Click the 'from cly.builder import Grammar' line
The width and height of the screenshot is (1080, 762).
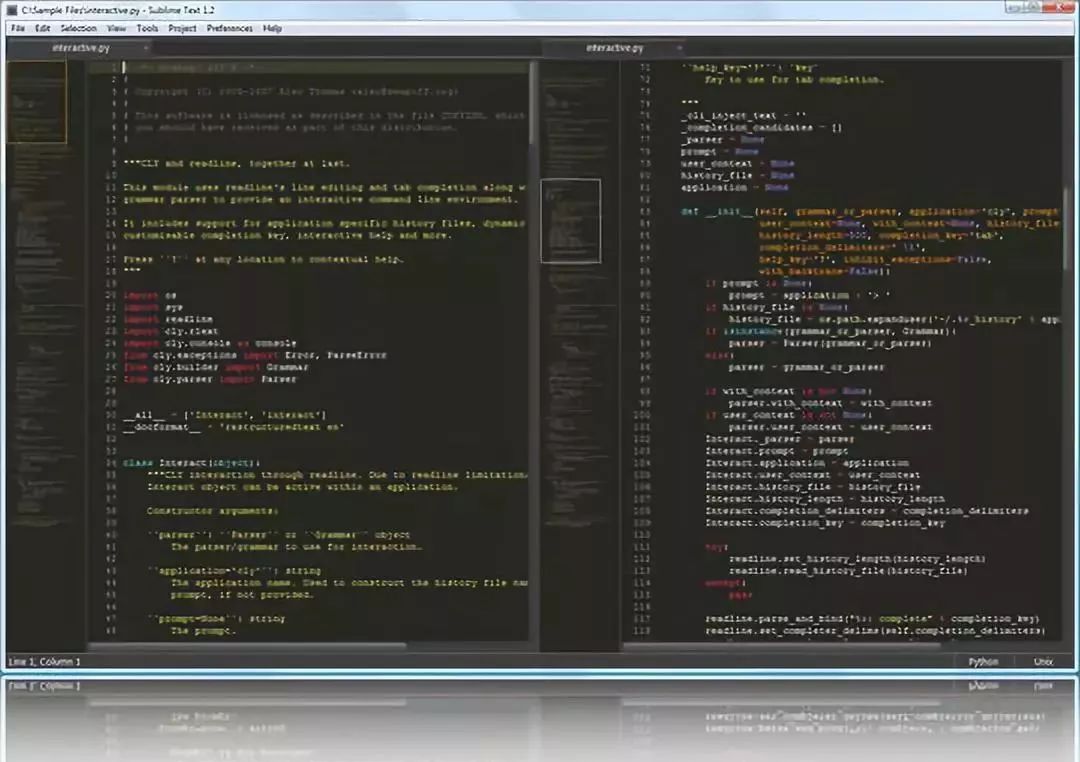[216, 367]
